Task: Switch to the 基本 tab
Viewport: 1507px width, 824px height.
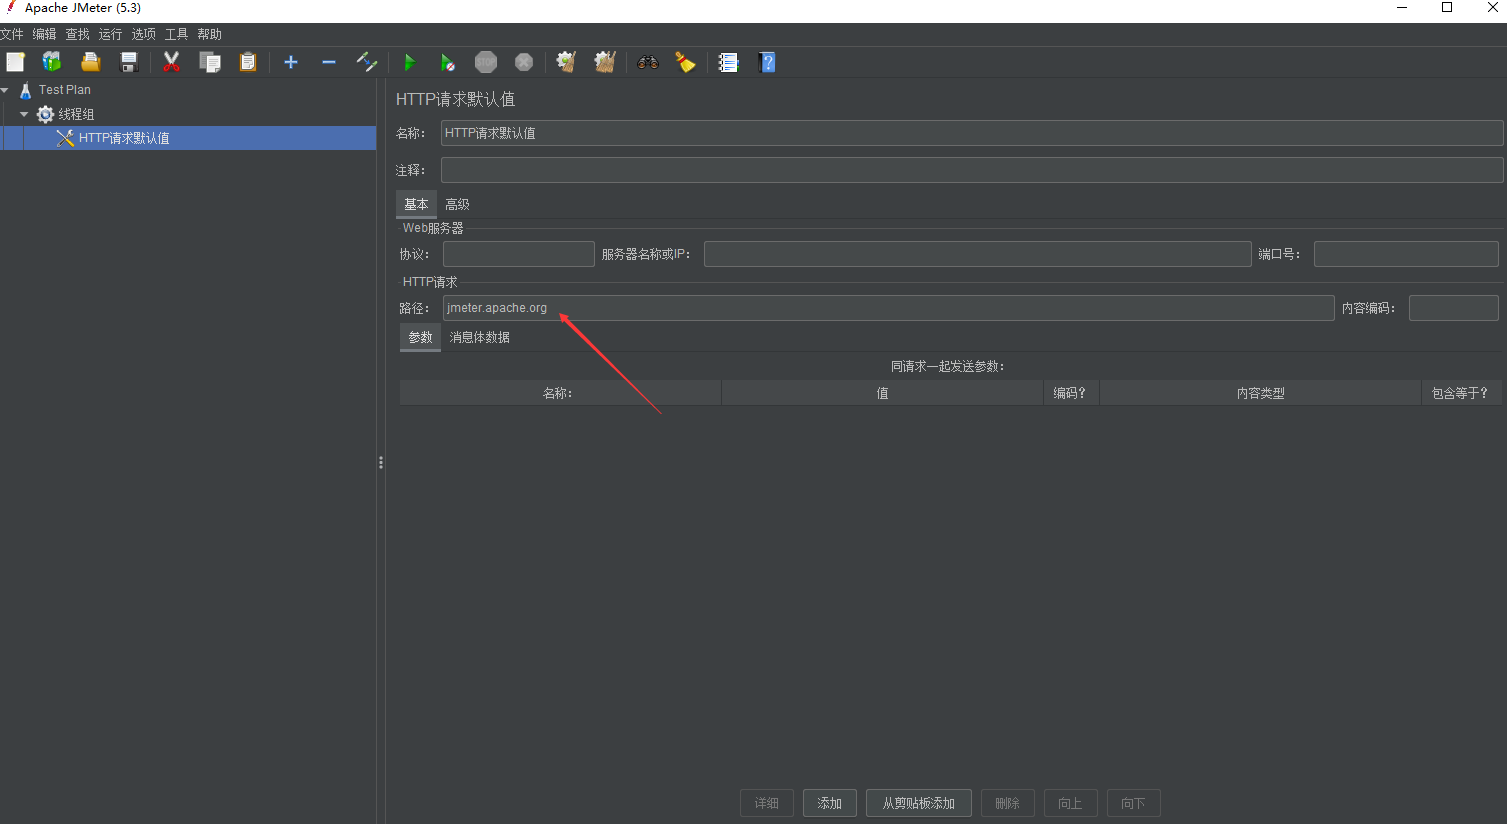Action: [x=416, y=204]
